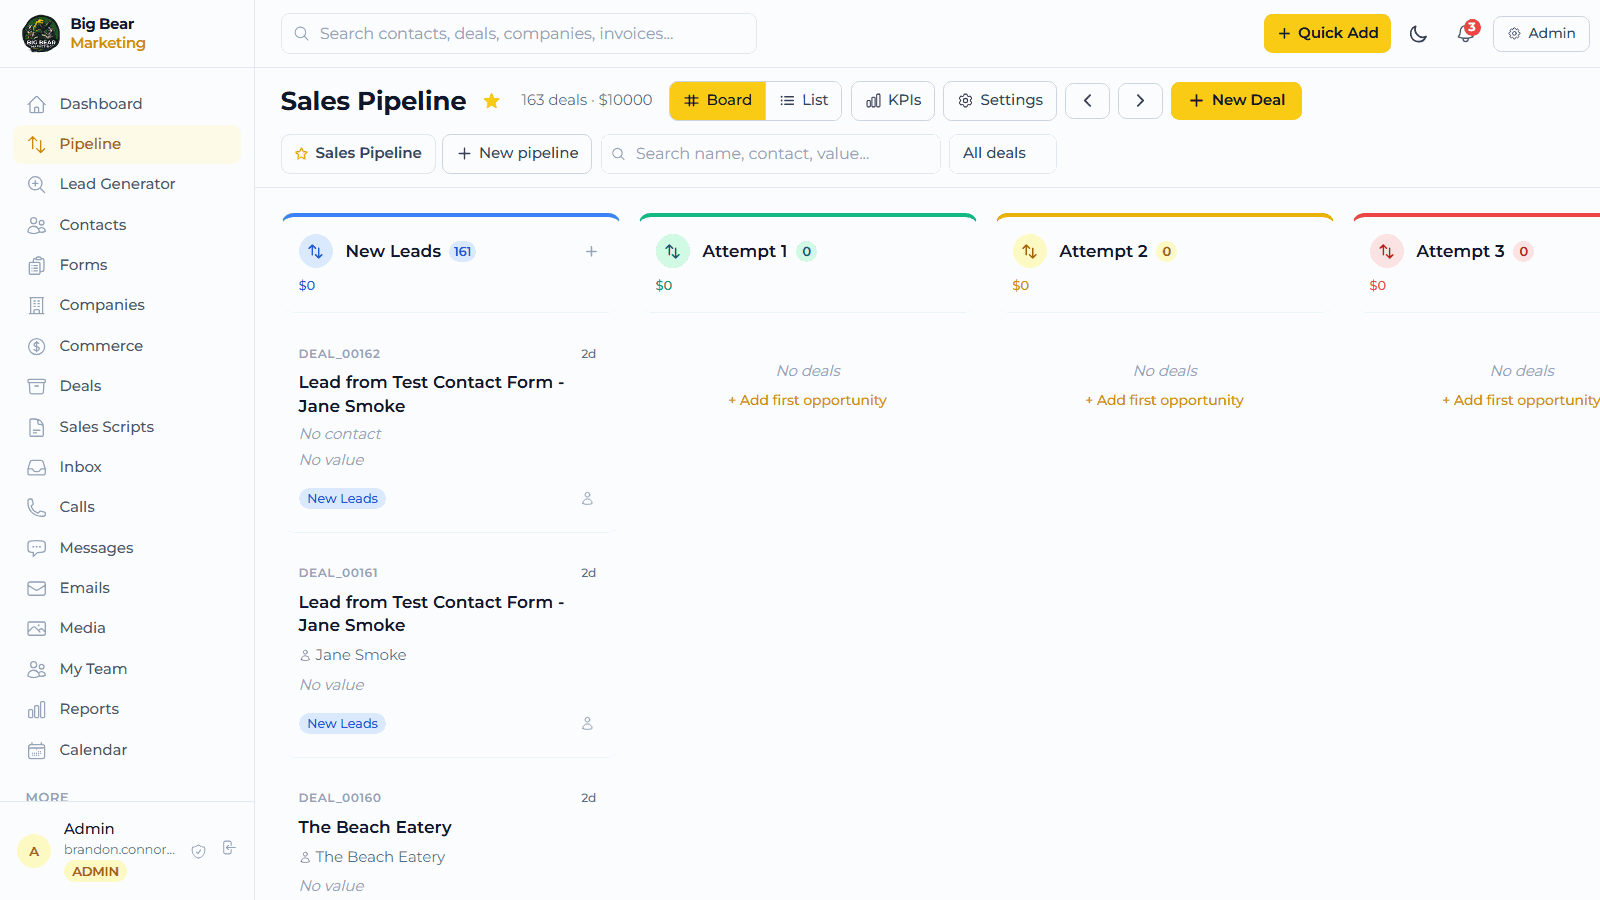Click assignee person icon on DEAL_00161 card
Screen dimensions: 1600x900
pos(587,723)
